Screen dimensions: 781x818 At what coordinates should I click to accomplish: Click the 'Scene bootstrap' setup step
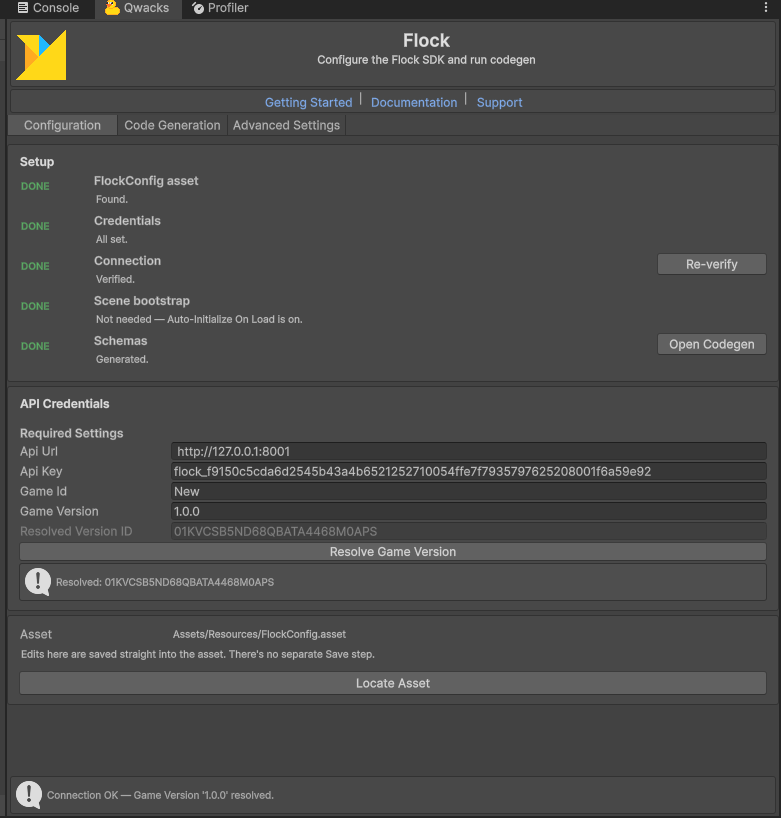point(142,300)
